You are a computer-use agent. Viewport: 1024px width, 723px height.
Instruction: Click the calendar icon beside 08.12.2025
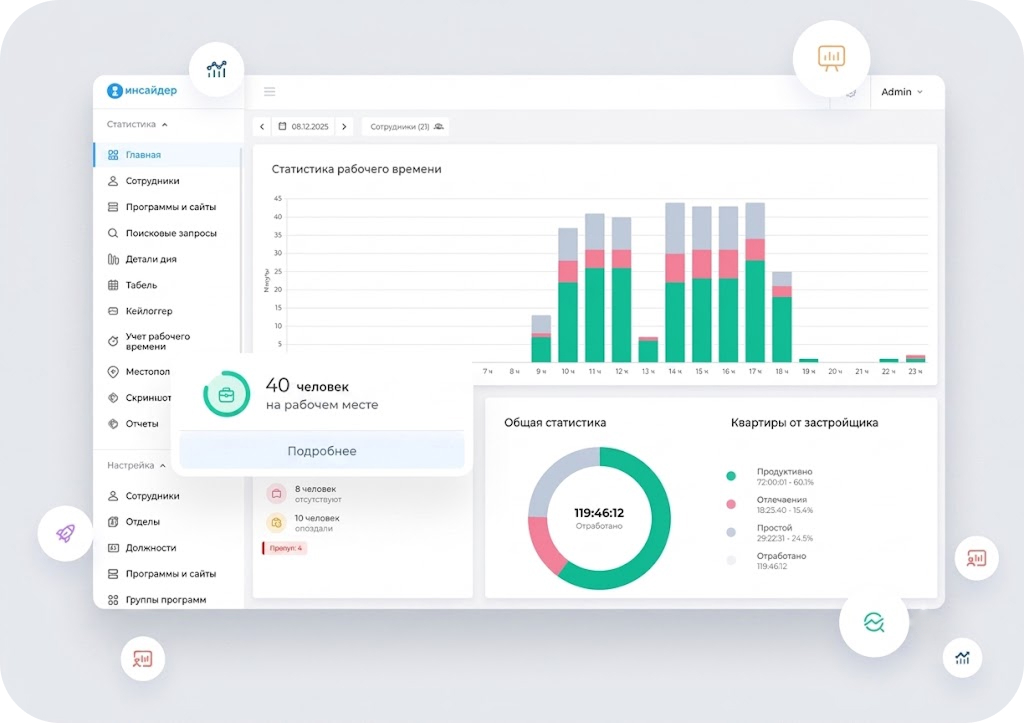click(282, 127)
